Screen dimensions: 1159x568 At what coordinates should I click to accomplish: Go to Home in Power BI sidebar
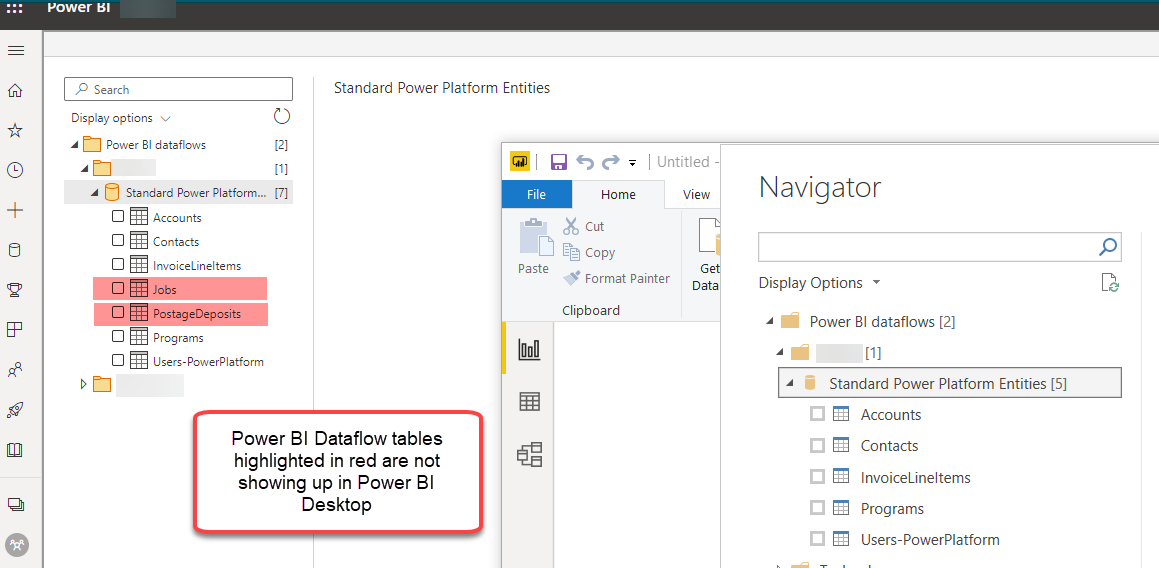point(15,91)
